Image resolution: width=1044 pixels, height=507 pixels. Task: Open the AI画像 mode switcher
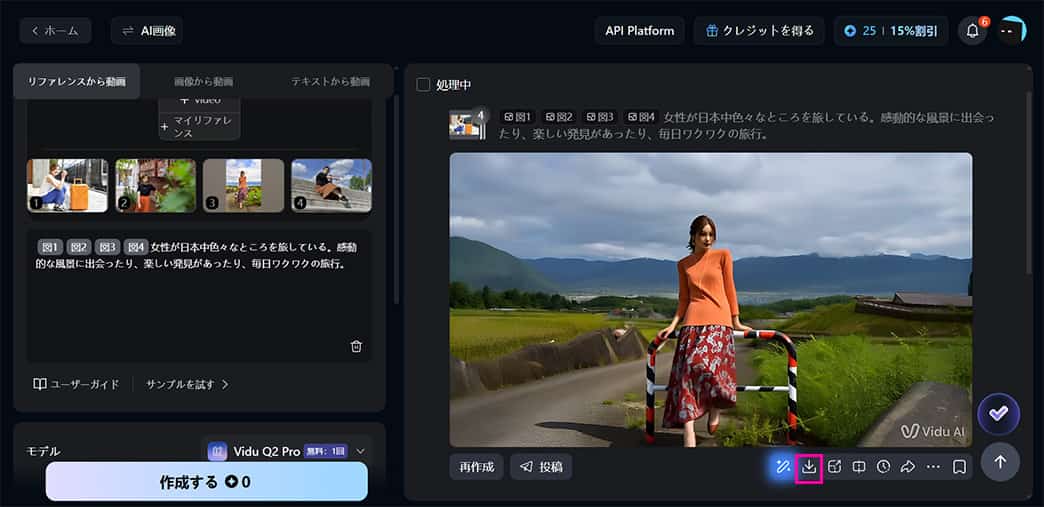(147, 31)
